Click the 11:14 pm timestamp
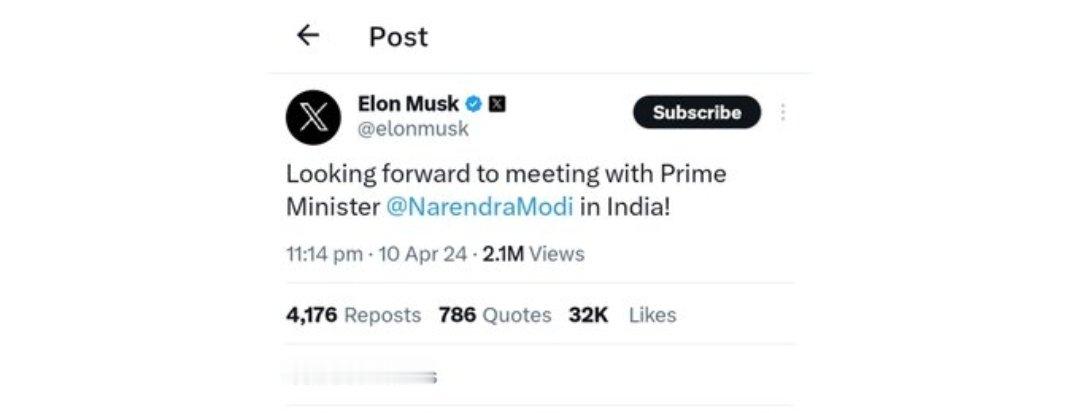This screenshot has height=413, width=1080. point(324,254)
